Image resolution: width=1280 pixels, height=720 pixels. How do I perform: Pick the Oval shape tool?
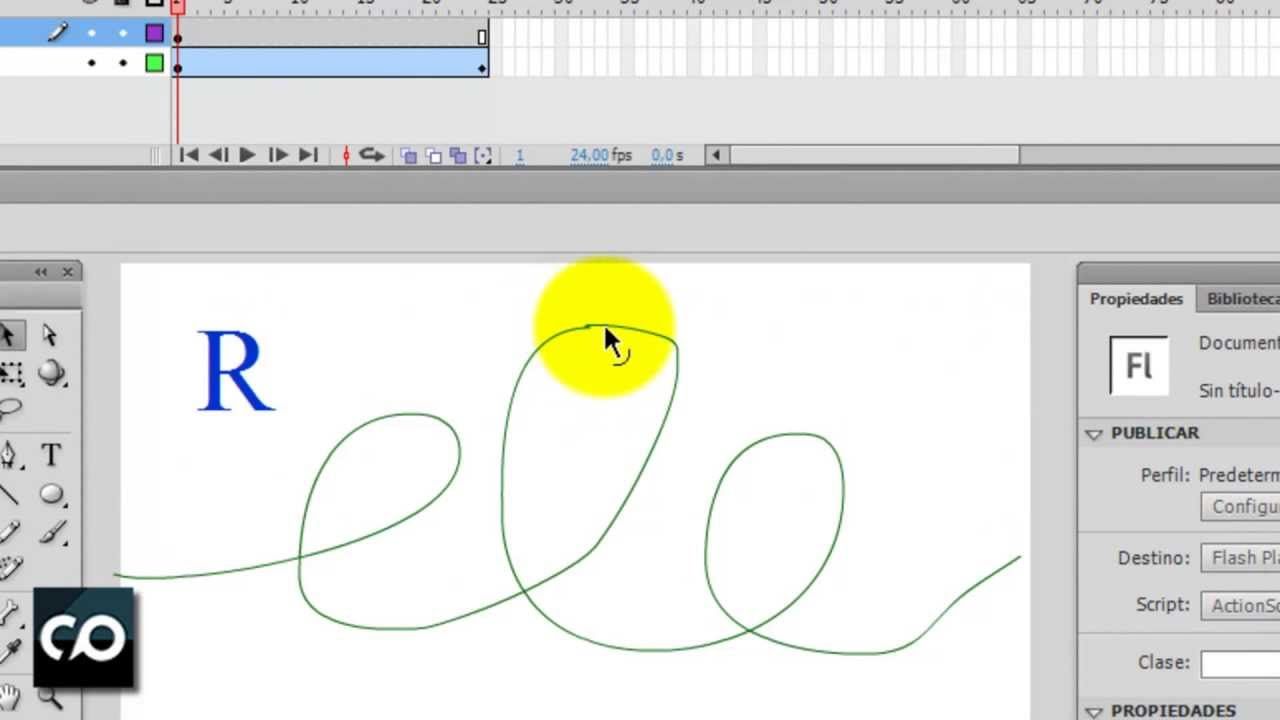pos(51,495)
